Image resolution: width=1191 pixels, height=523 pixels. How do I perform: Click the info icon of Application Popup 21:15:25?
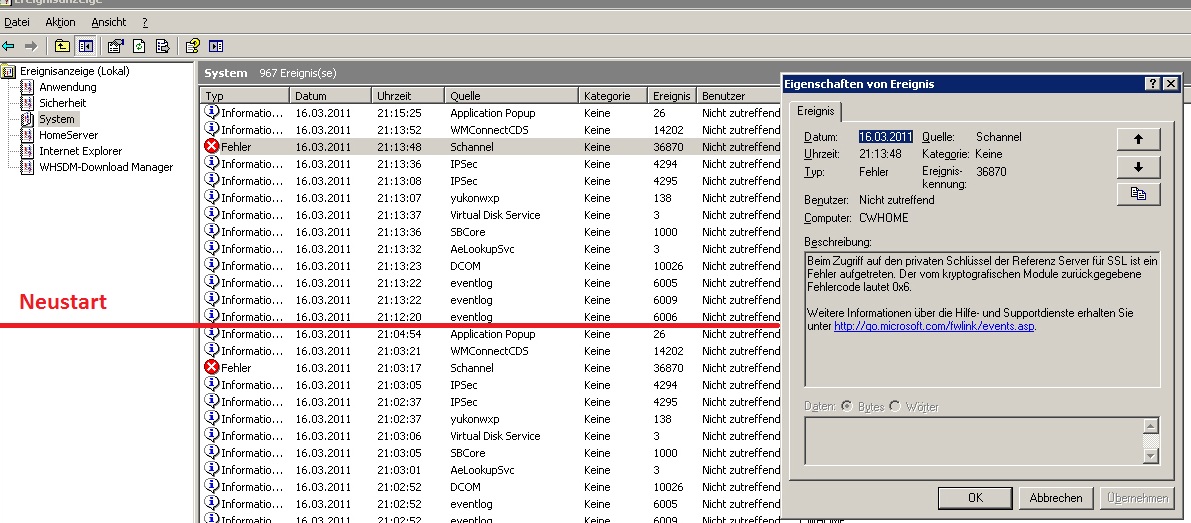[x=212, y=112]
